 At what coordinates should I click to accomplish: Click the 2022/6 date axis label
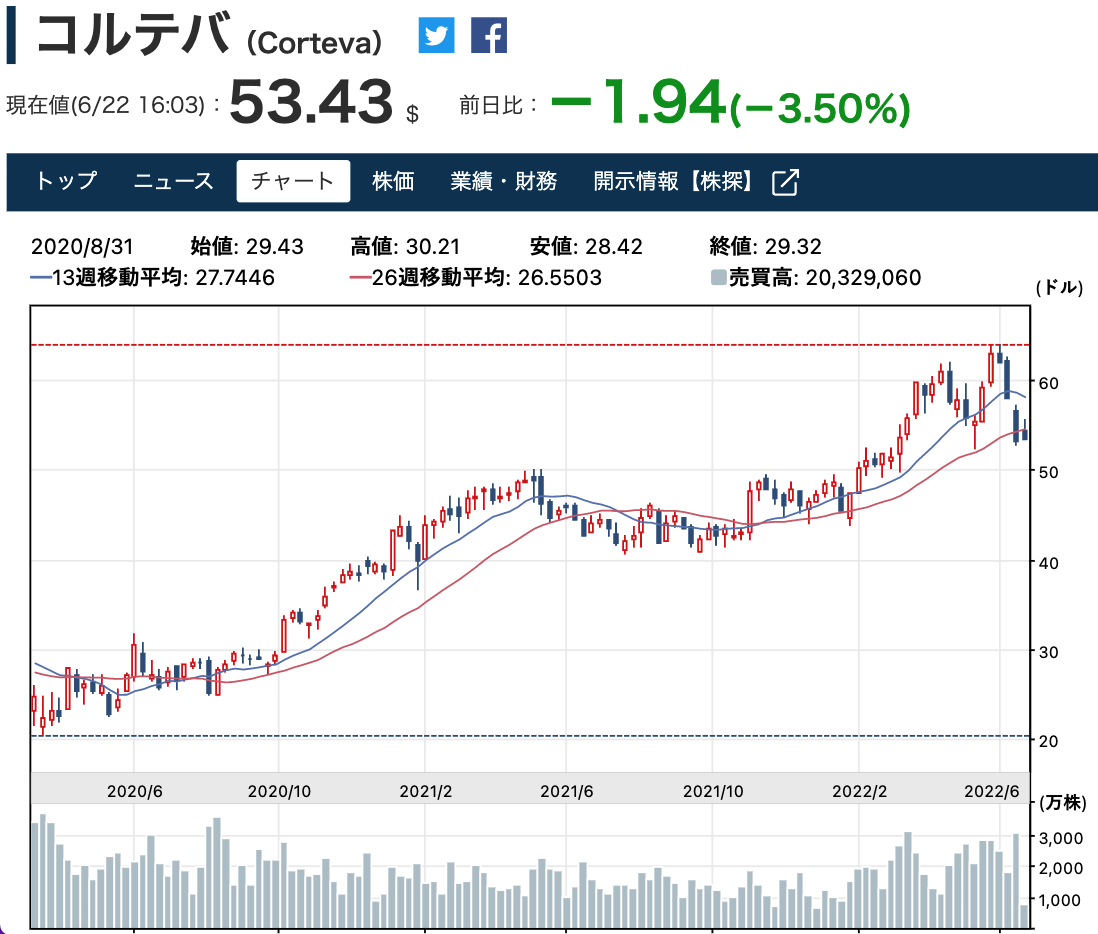(992, 791)
